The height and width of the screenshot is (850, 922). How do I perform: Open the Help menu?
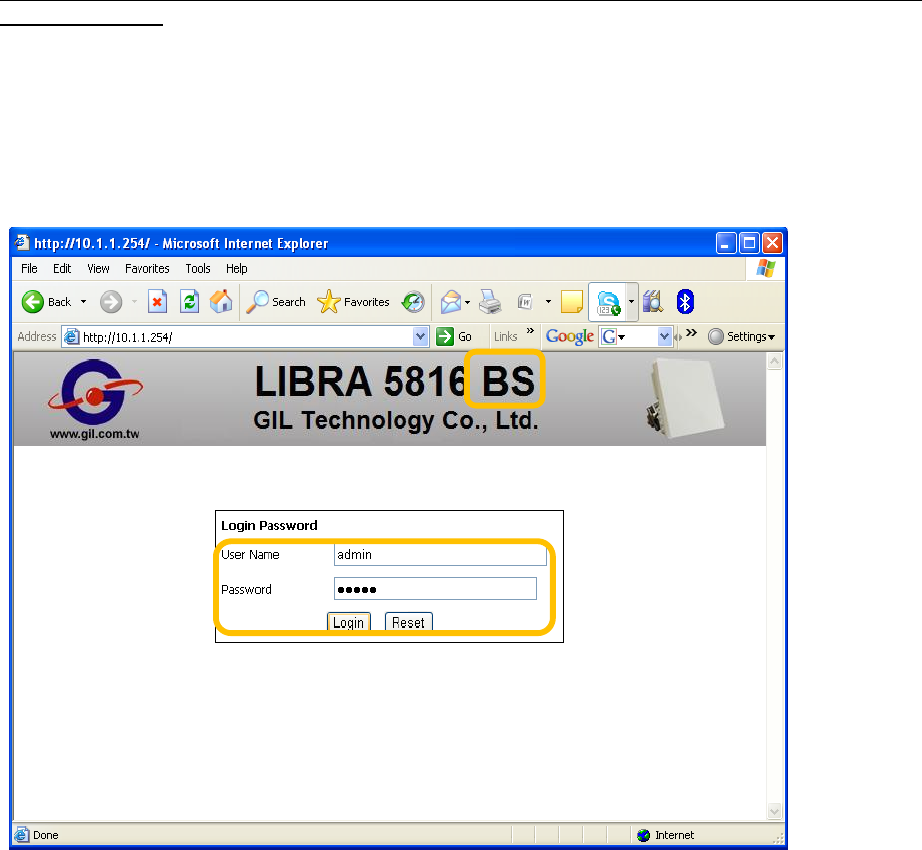236,269
